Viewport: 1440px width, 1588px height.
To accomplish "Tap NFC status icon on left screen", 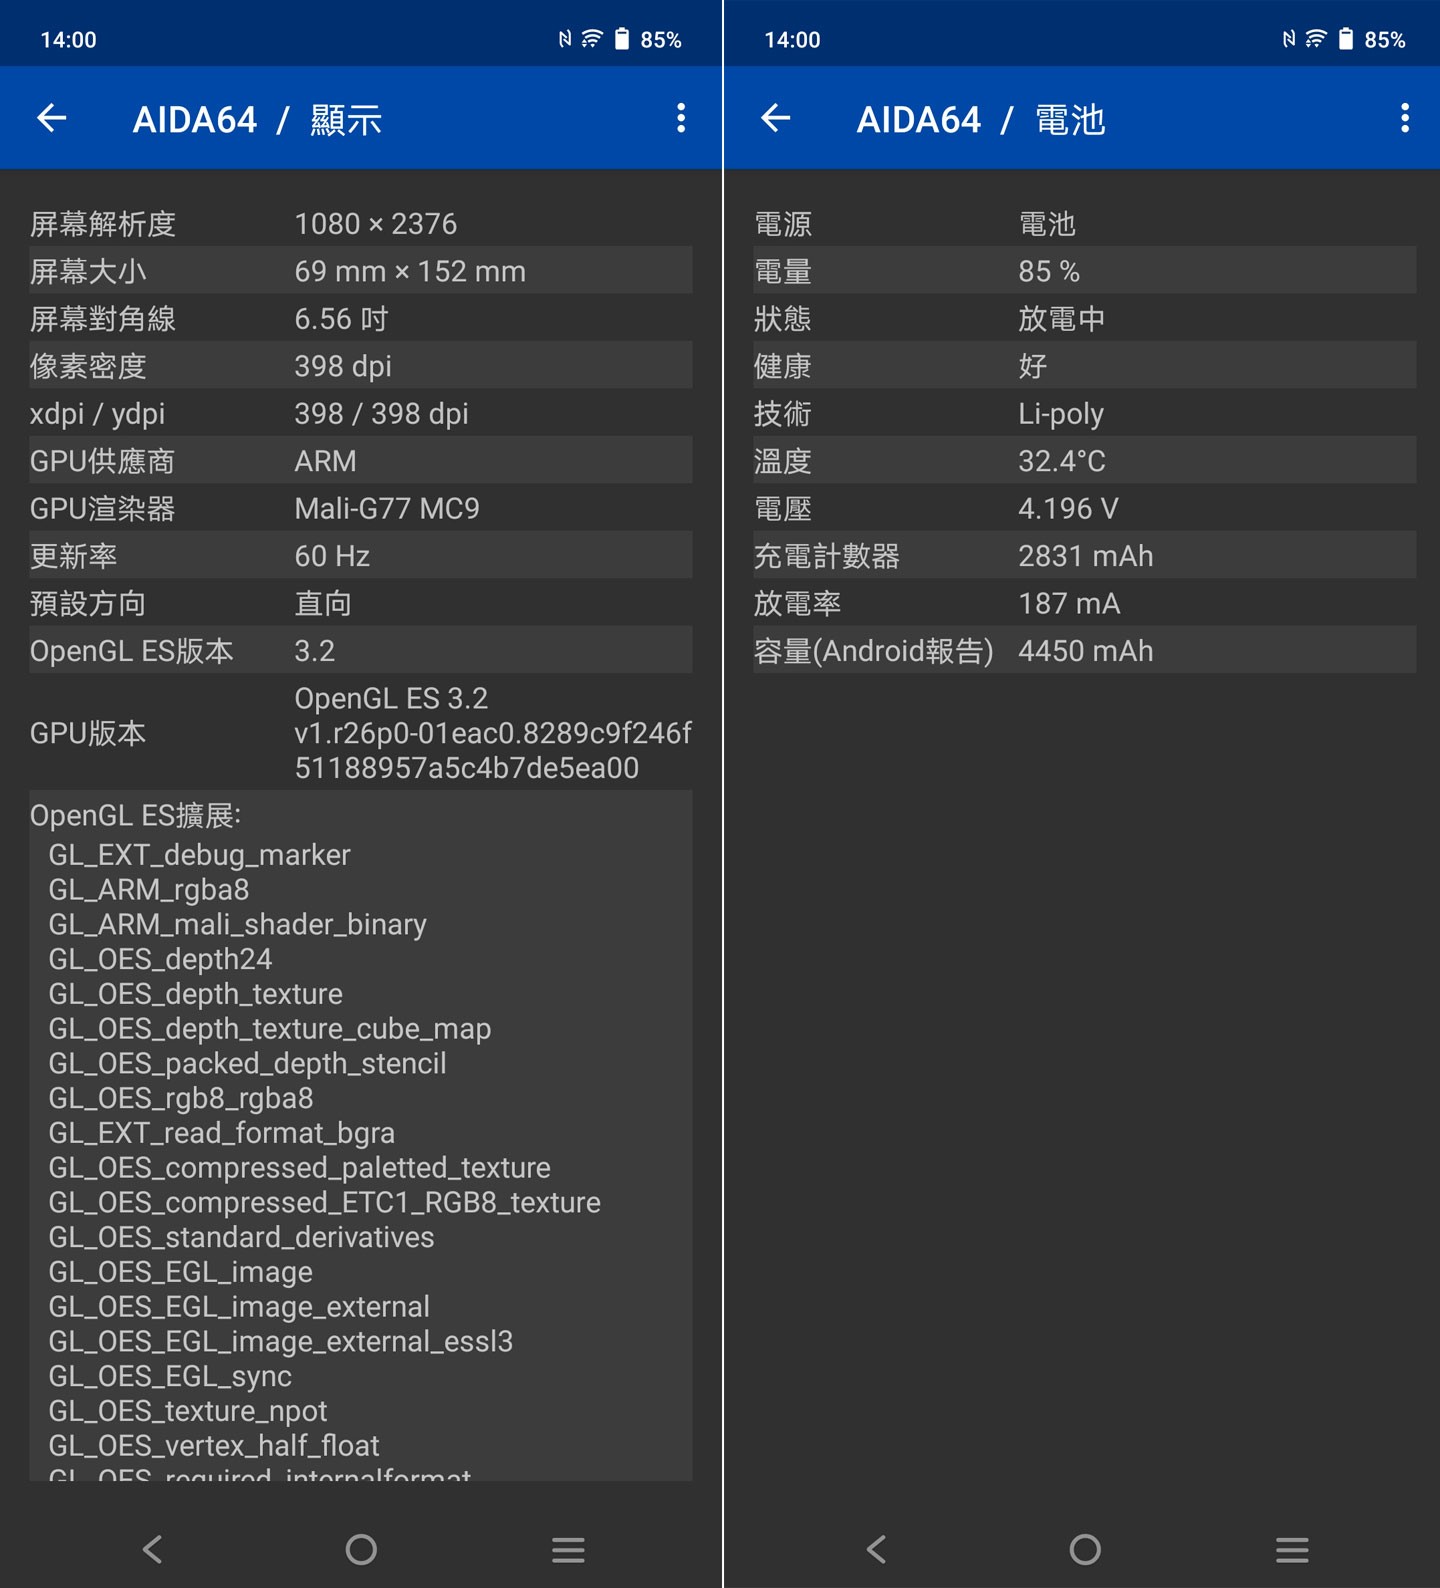I will pyautogui.click(x=565, y=39).
